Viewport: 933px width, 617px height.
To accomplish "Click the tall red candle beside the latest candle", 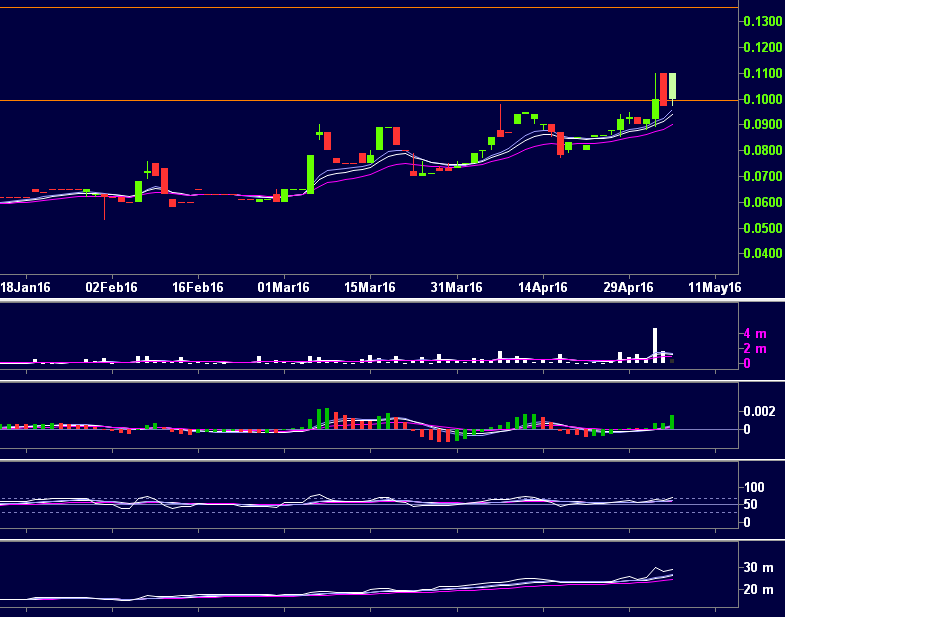I will coord(663,89).
